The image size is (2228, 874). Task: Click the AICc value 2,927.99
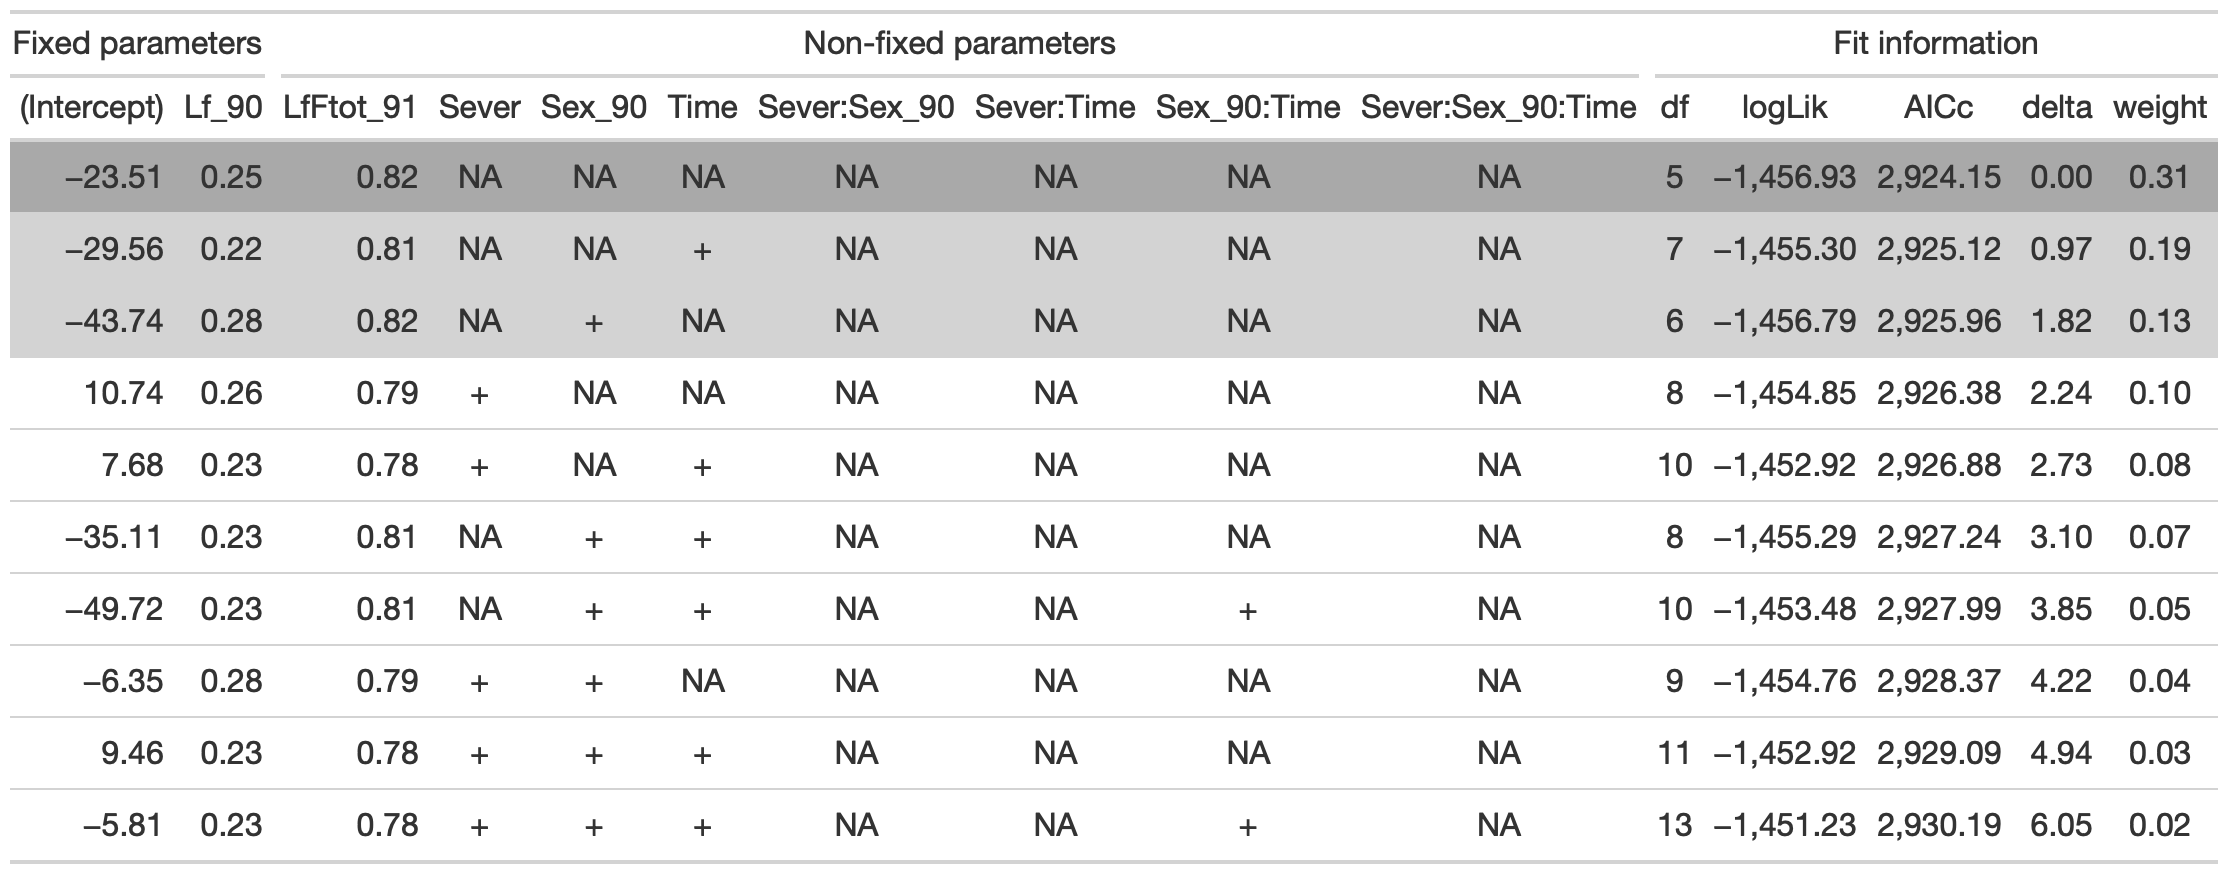1938,609
